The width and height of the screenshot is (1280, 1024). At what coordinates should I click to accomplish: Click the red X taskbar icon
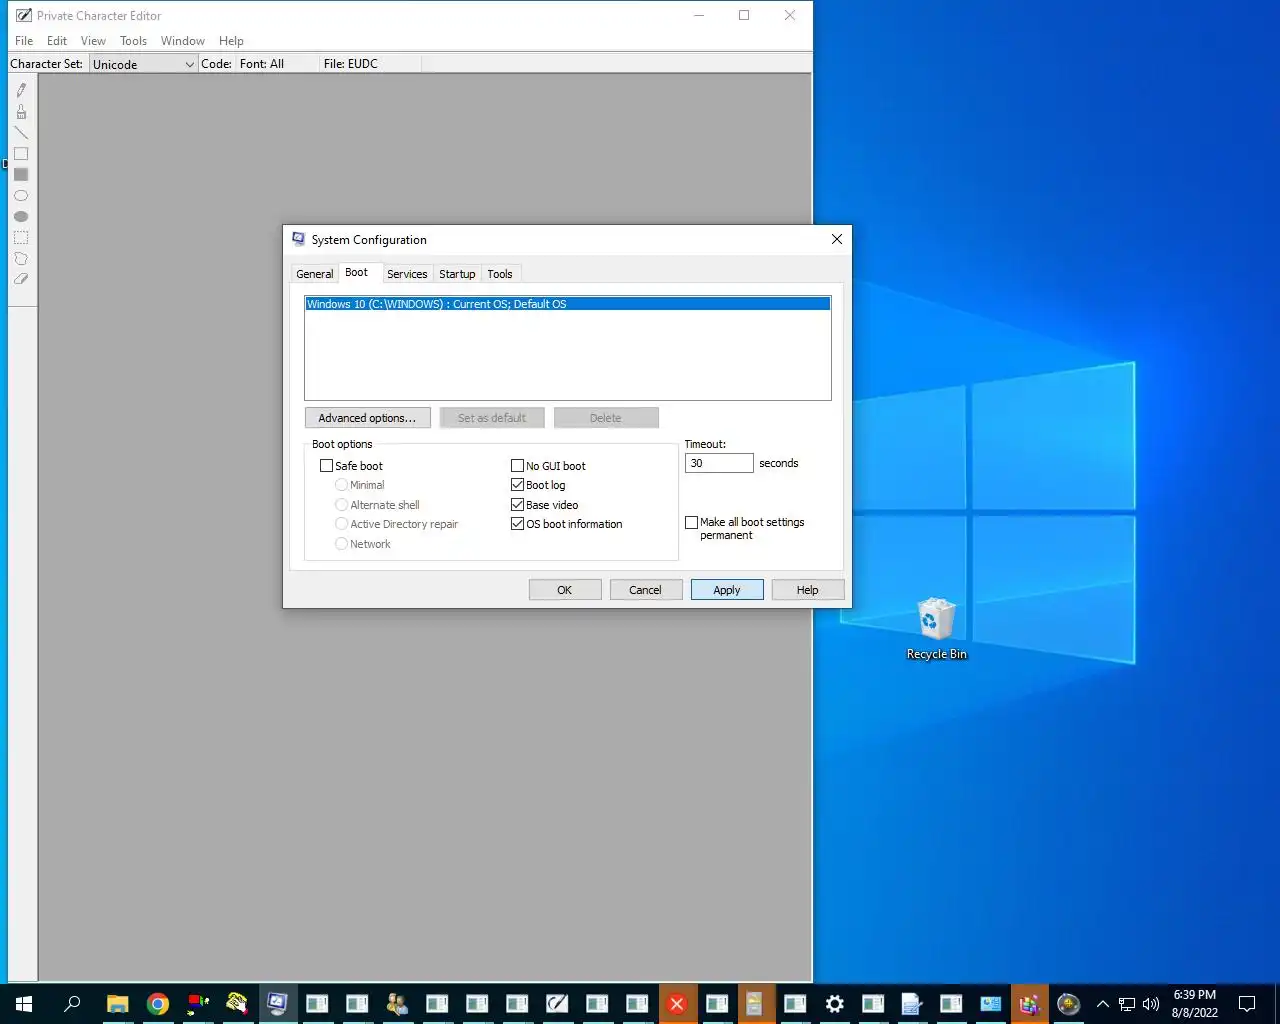tap(677, 1004)
